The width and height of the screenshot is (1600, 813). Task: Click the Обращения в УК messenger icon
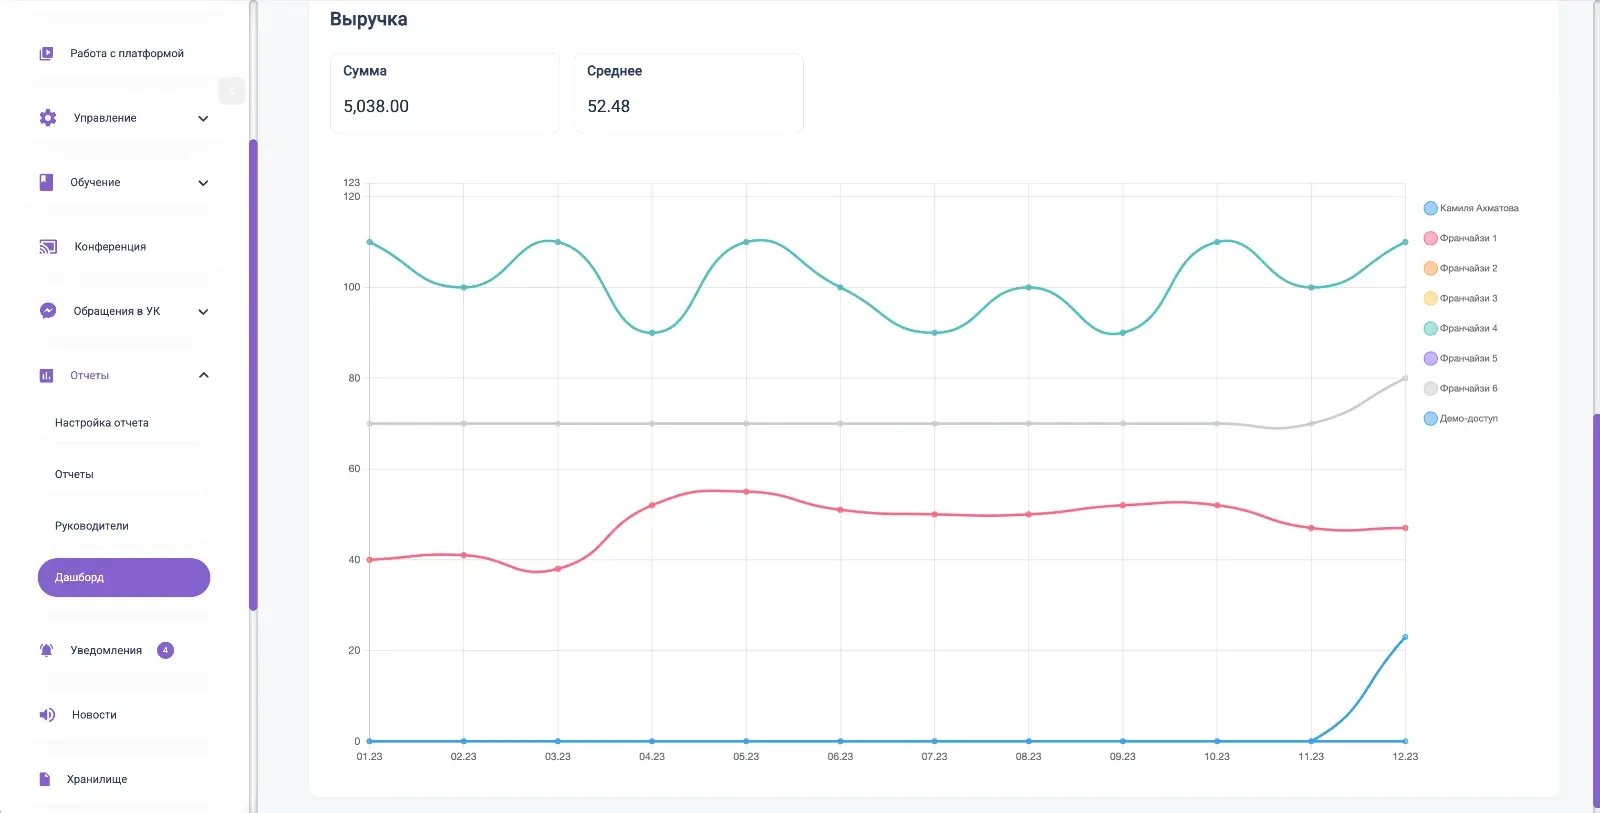coord(47,311)
